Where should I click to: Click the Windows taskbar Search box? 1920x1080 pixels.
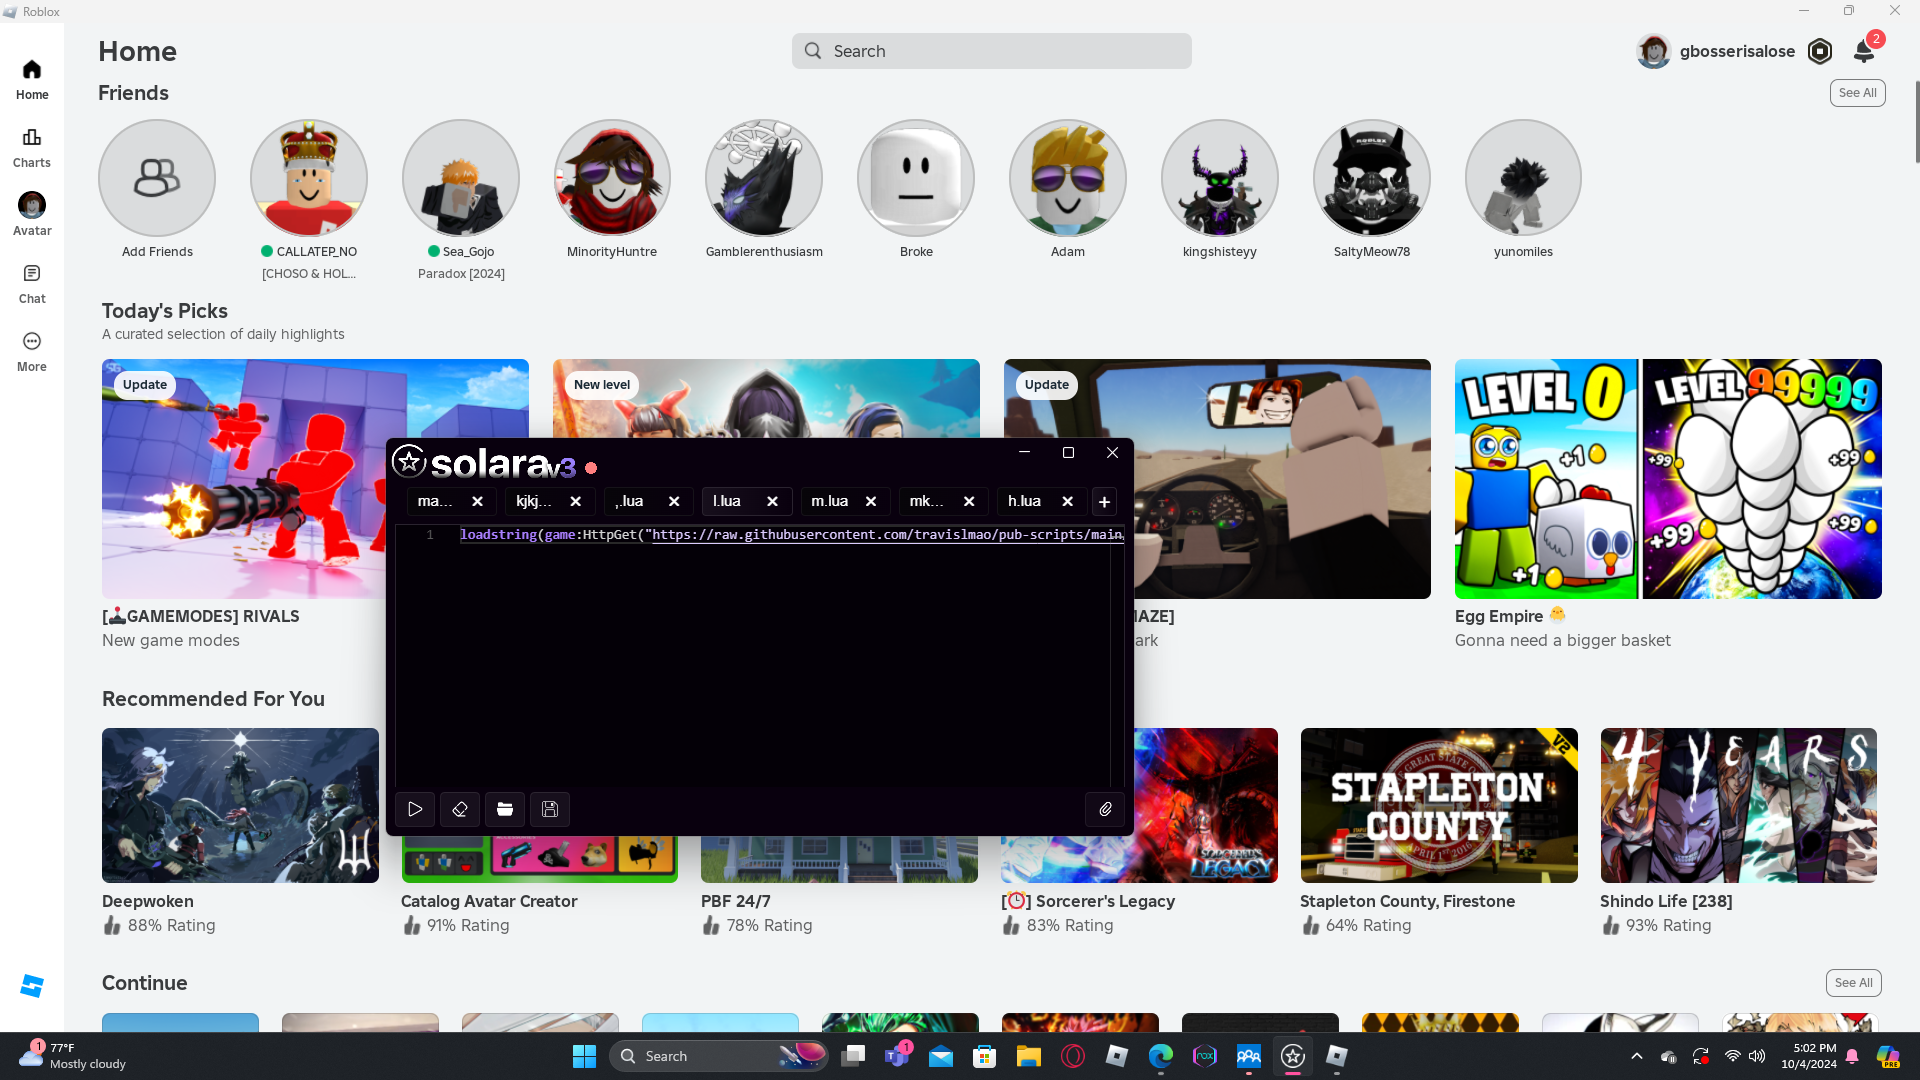click(718, 1056)
